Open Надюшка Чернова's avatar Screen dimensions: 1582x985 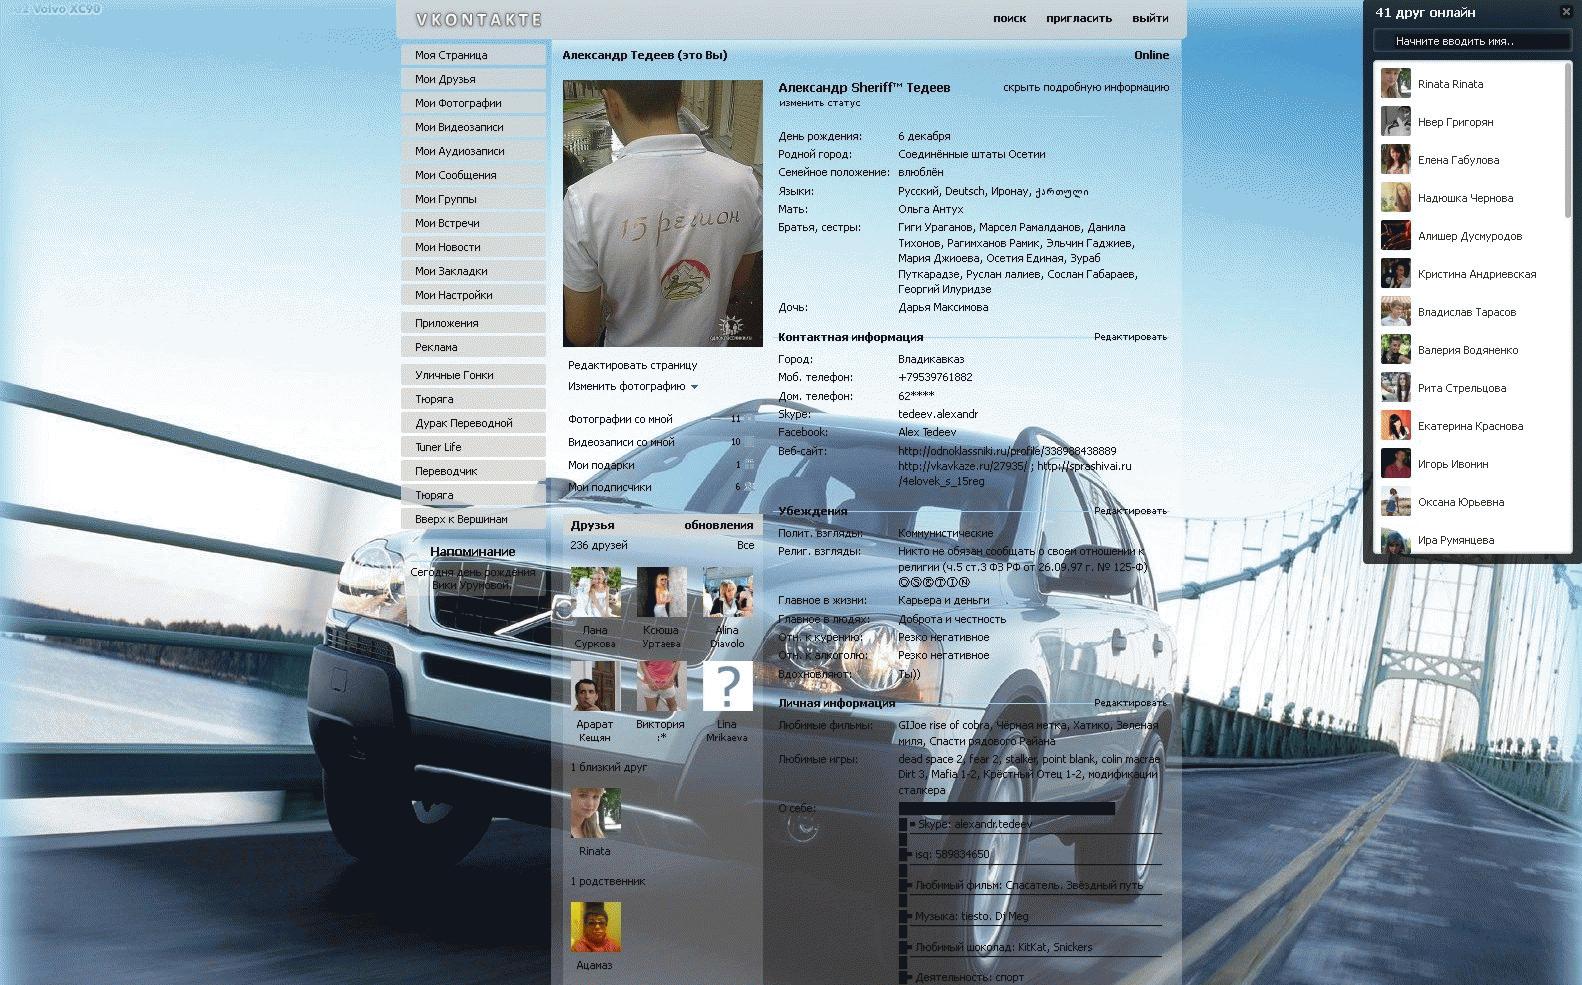pyautogui.click(x=1396, y=197)
